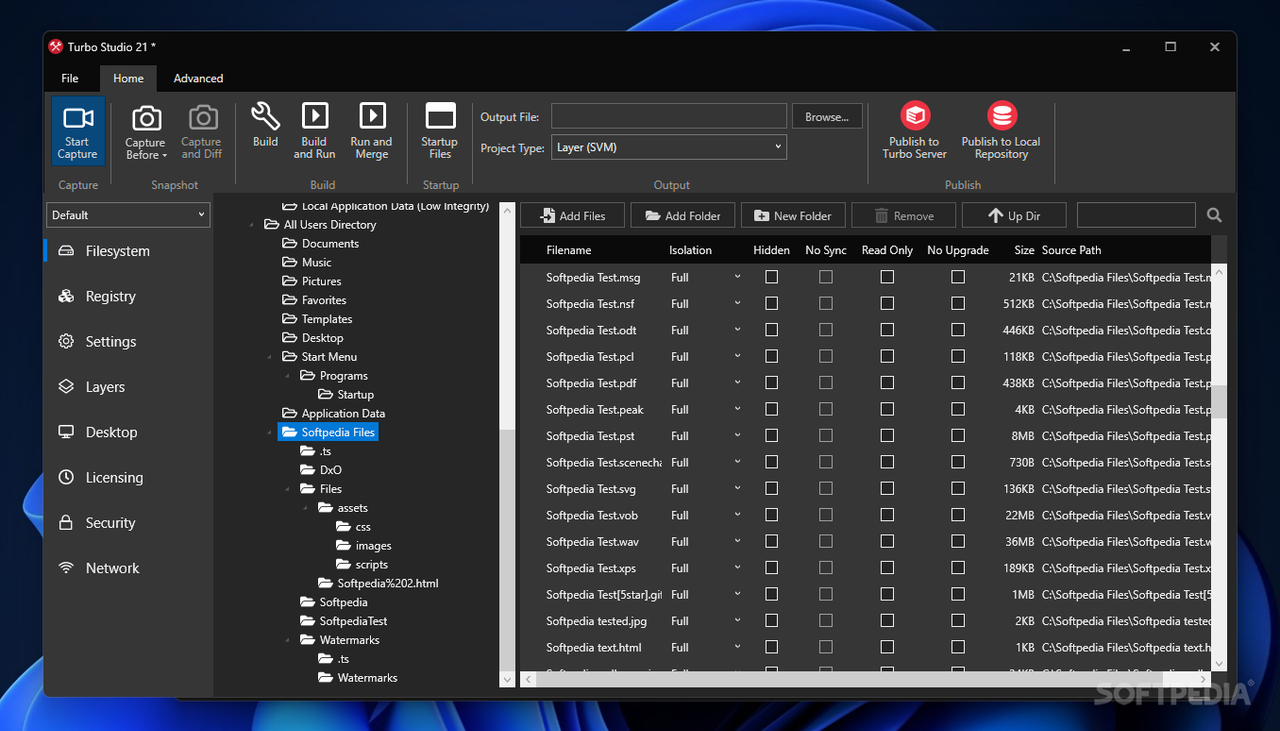The image size is (1280, 731).
Task: Toggle No Upgrade for Softpedia Test.wav
Action: (958, 541)
